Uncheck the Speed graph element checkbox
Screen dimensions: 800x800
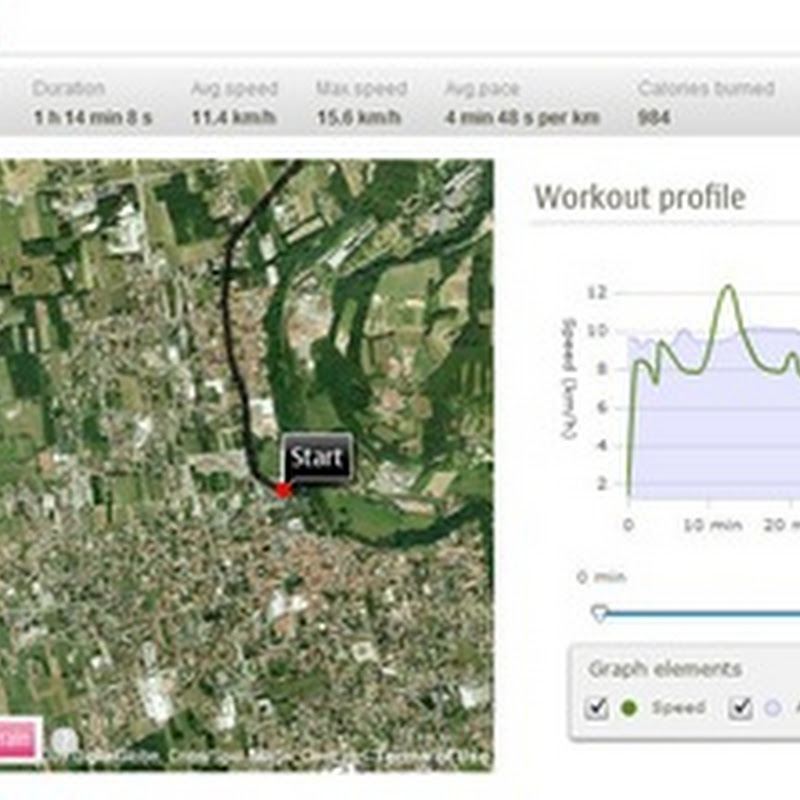[596, 708]
